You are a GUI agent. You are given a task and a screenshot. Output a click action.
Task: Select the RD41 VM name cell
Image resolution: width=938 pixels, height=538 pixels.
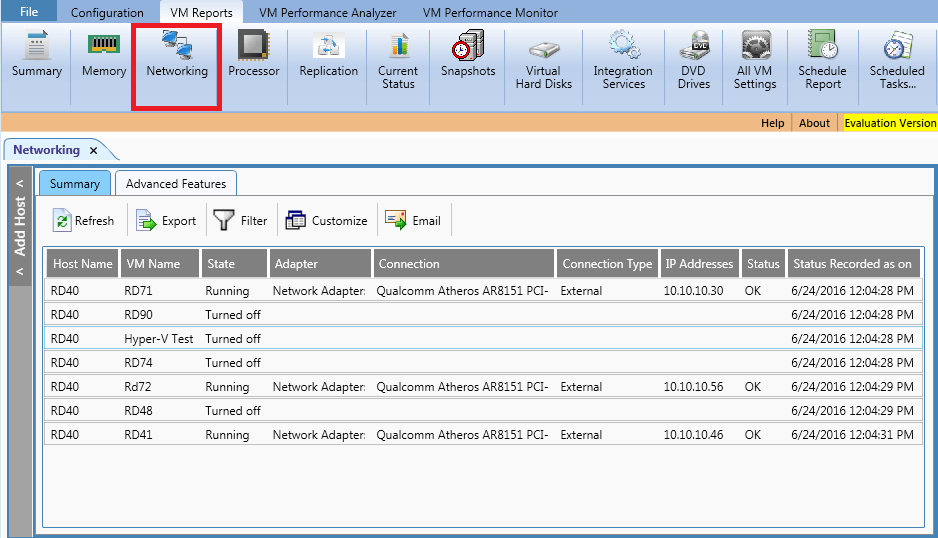138,434
